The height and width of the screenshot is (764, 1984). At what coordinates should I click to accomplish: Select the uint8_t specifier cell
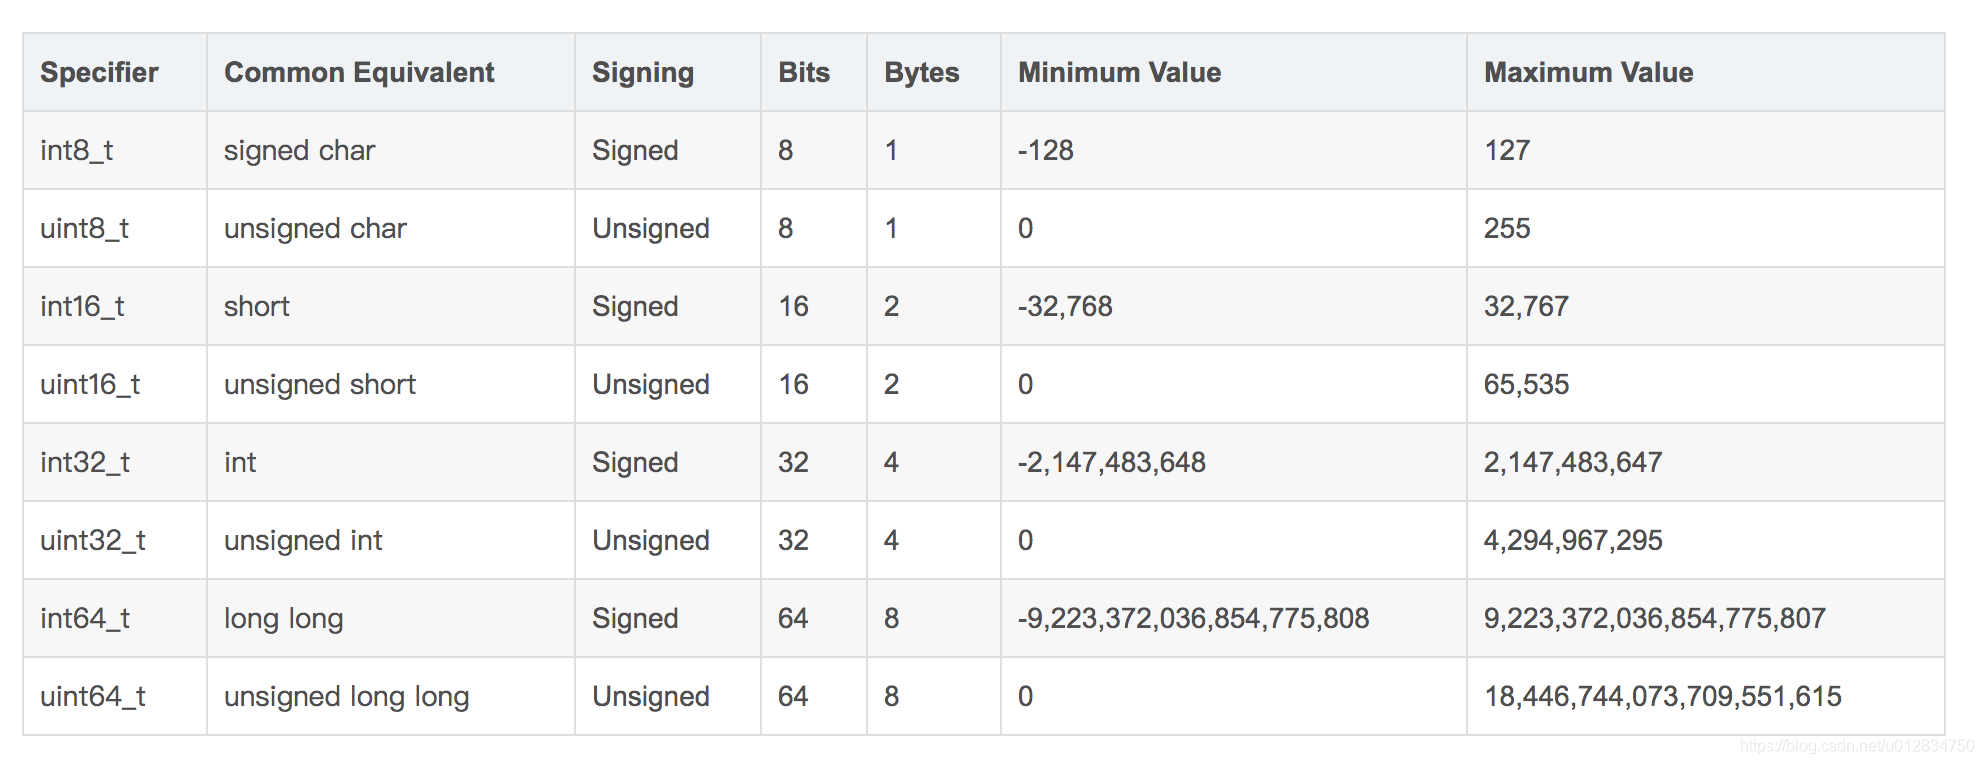(x=115, y=228)
